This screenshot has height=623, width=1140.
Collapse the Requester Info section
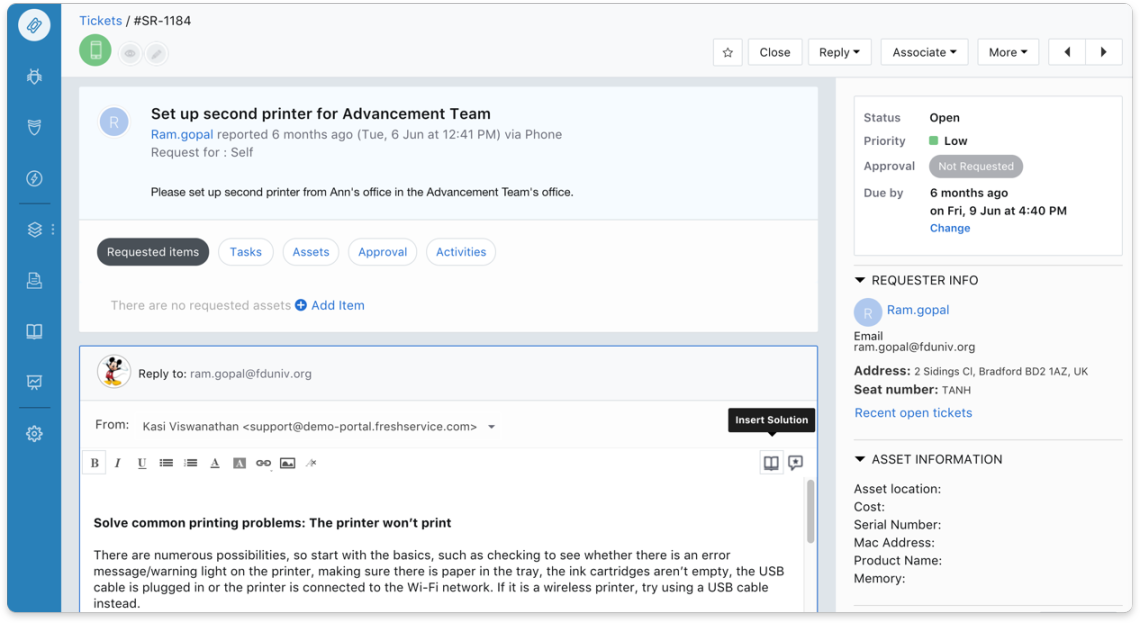[860, 281]
